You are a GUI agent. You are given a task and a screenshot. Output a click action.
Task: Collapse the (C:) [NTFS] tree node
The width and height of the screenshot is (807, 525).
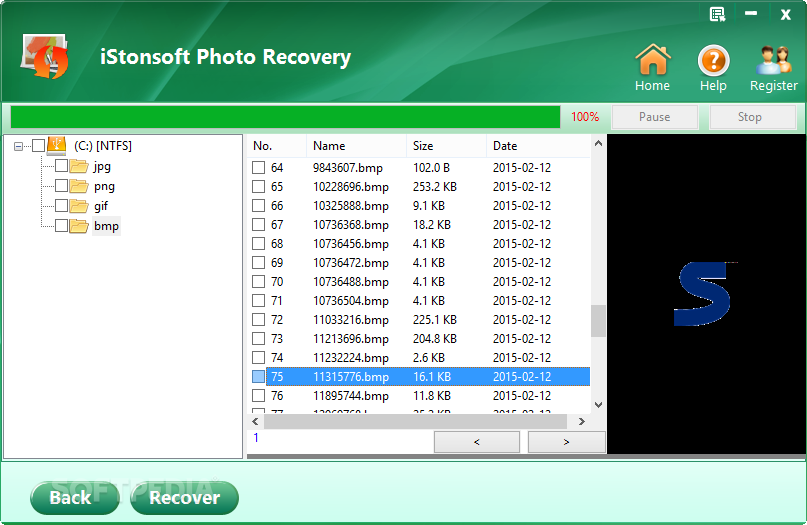tap(18, 146)
